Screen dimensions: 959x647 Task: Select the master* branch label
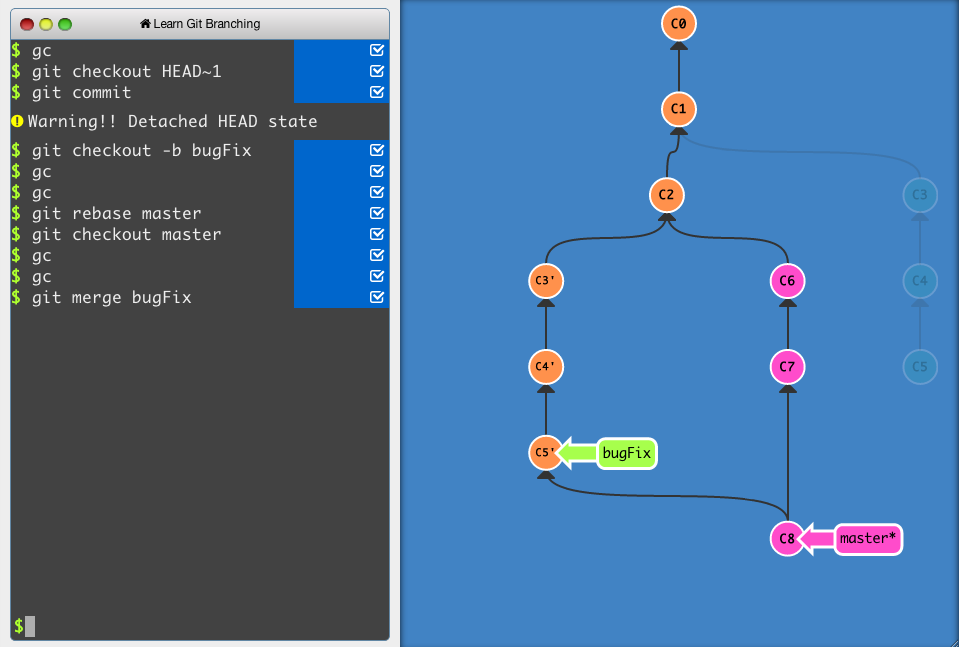tap(867, 539)
